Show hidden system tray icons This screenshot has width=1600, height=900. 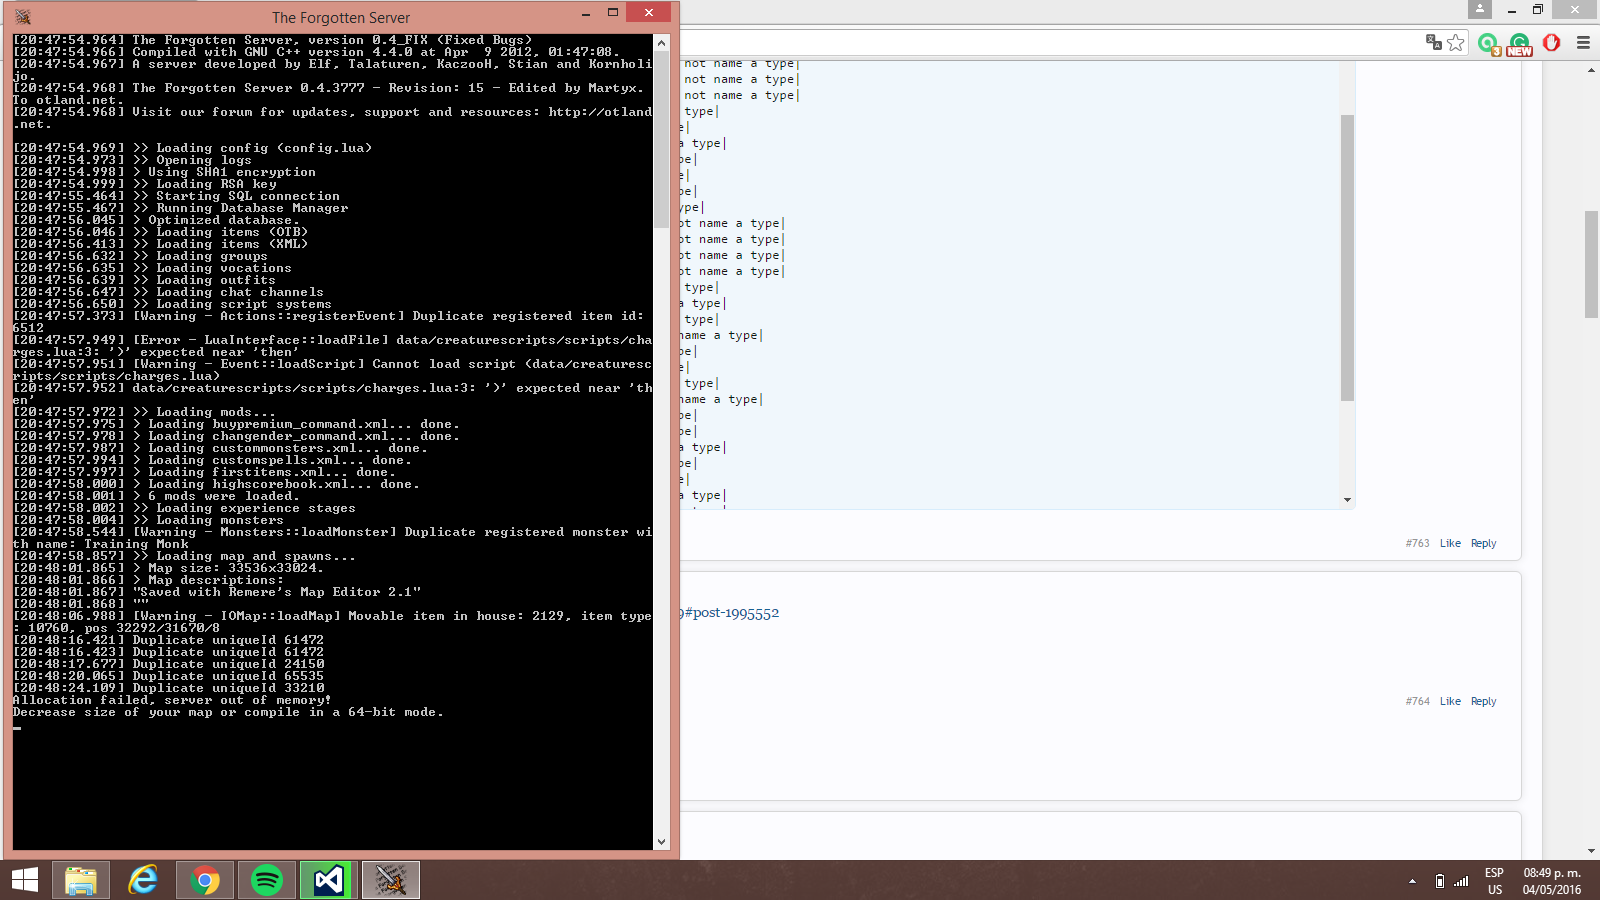1412,881
